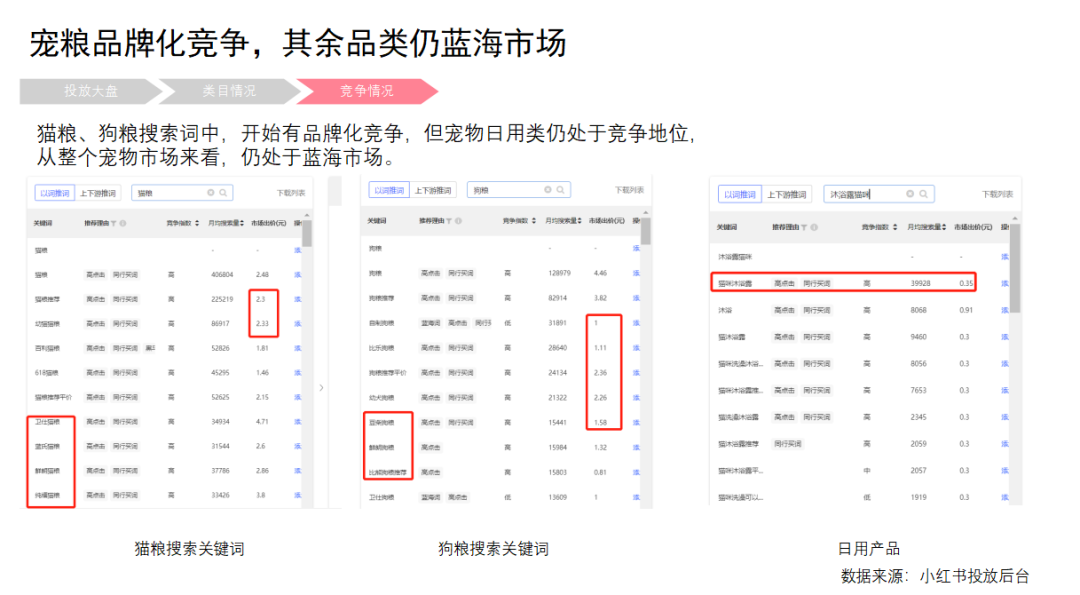Click the 蓝海词 tag in the 31891 row
The height and width of the screenshot is (595, 1080).
[430, 322]
